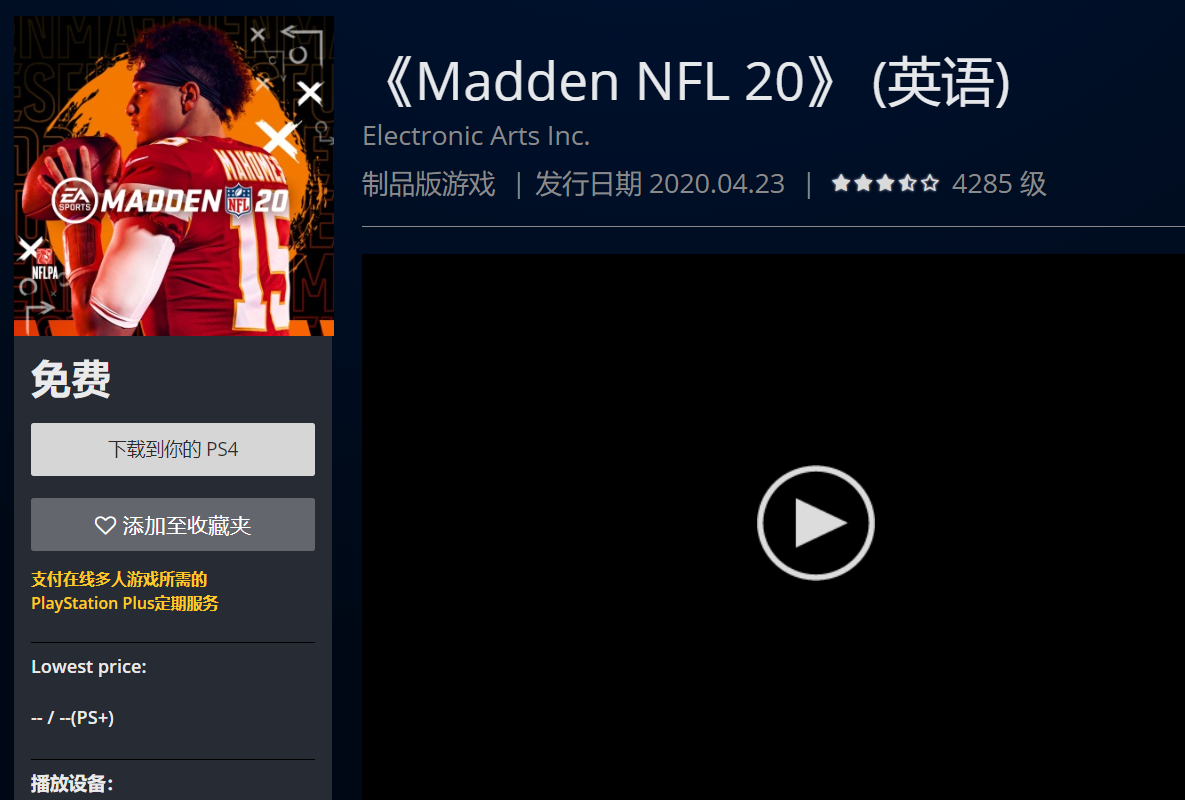1185x800 pixels.
Task: Click the 制品版游戏 category label
Action: point(429,184)
